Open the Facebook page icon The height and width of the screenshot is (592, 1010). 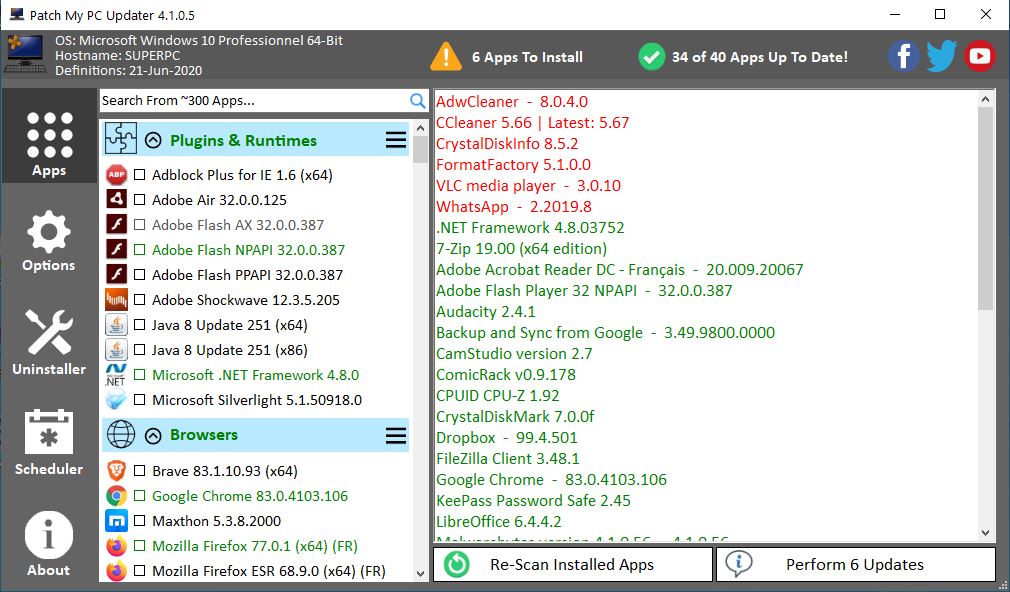(x=904, y=57)
